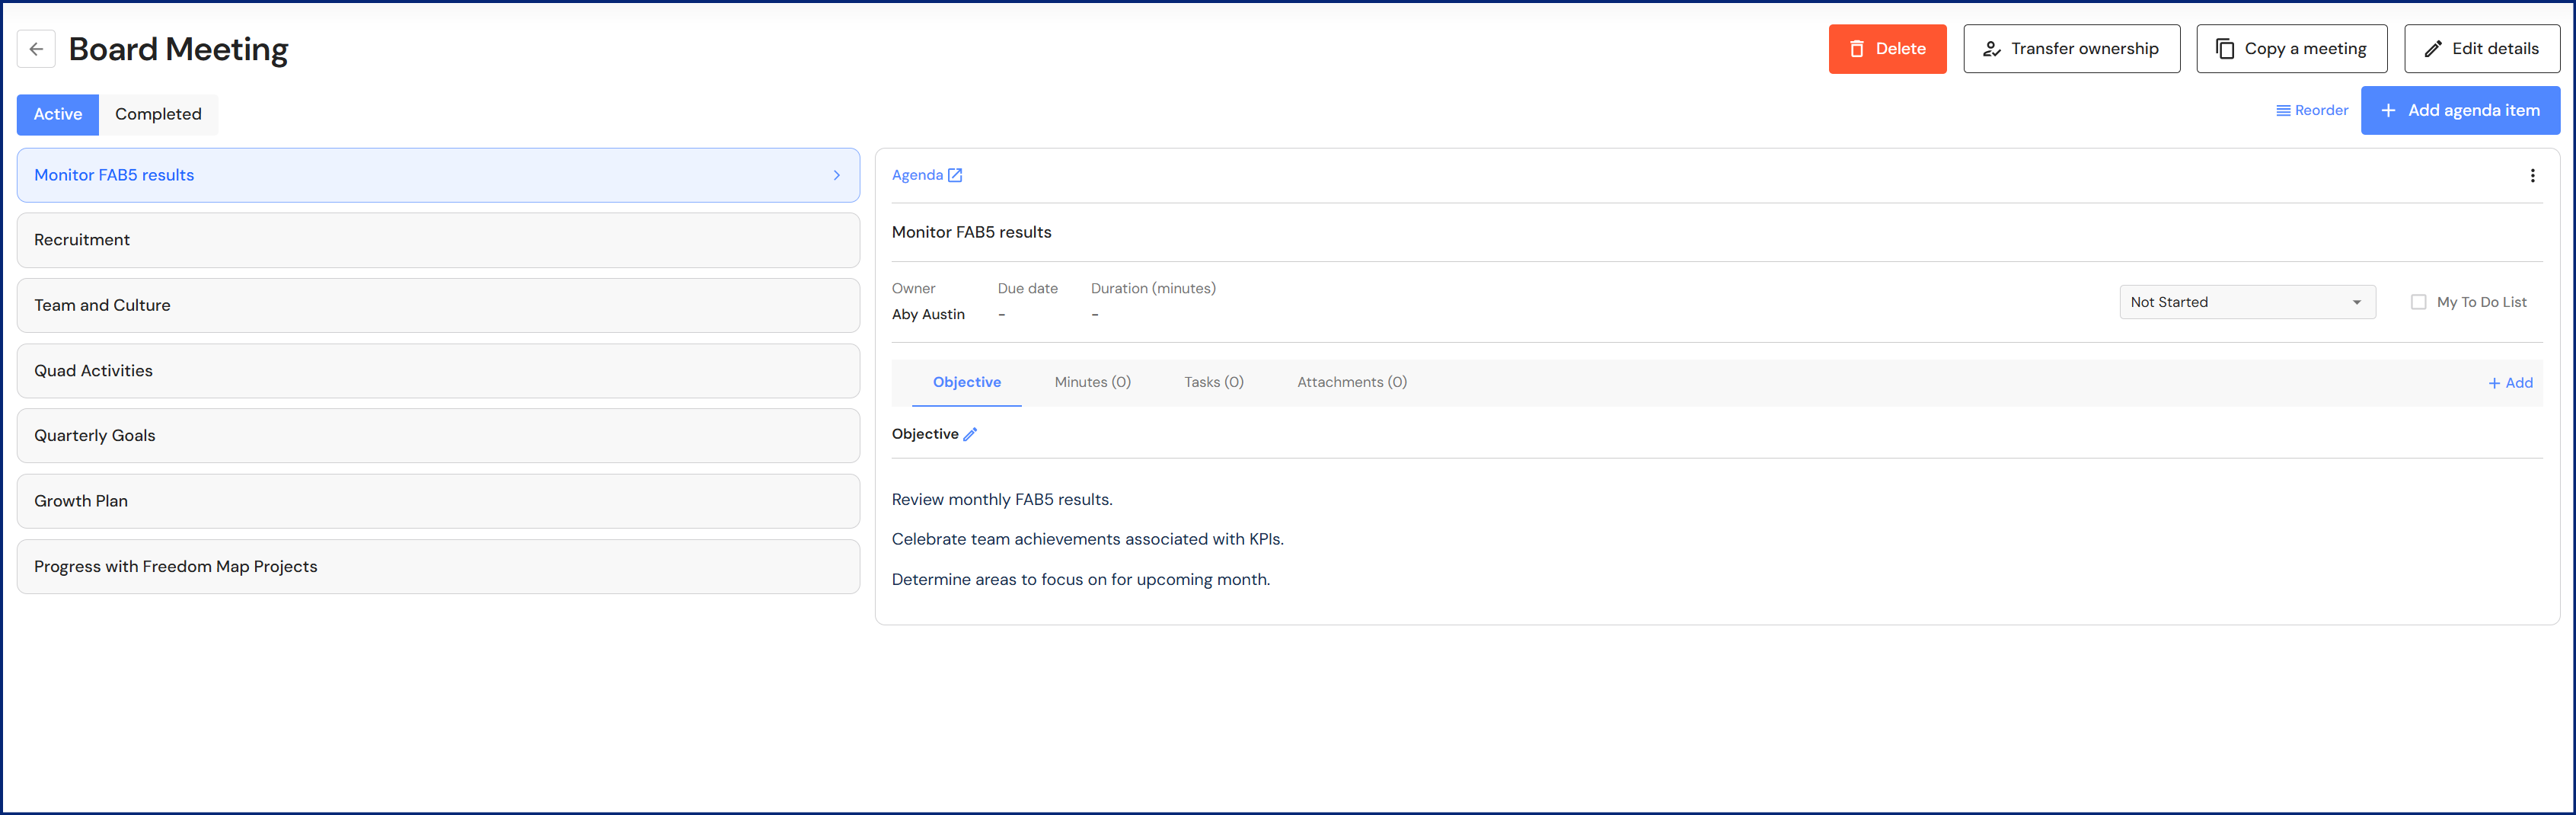Screen dimensions: 2576x815
Task: Open the Agenda external link icon
Action: point(955,175)
